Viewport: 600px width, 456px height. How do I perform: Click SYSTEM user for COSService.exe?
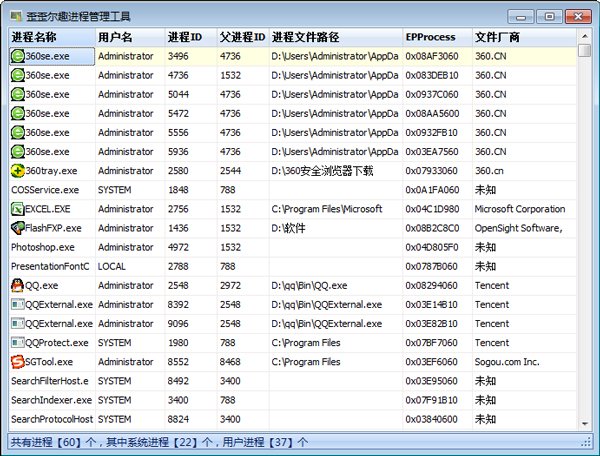click(115, 190)
